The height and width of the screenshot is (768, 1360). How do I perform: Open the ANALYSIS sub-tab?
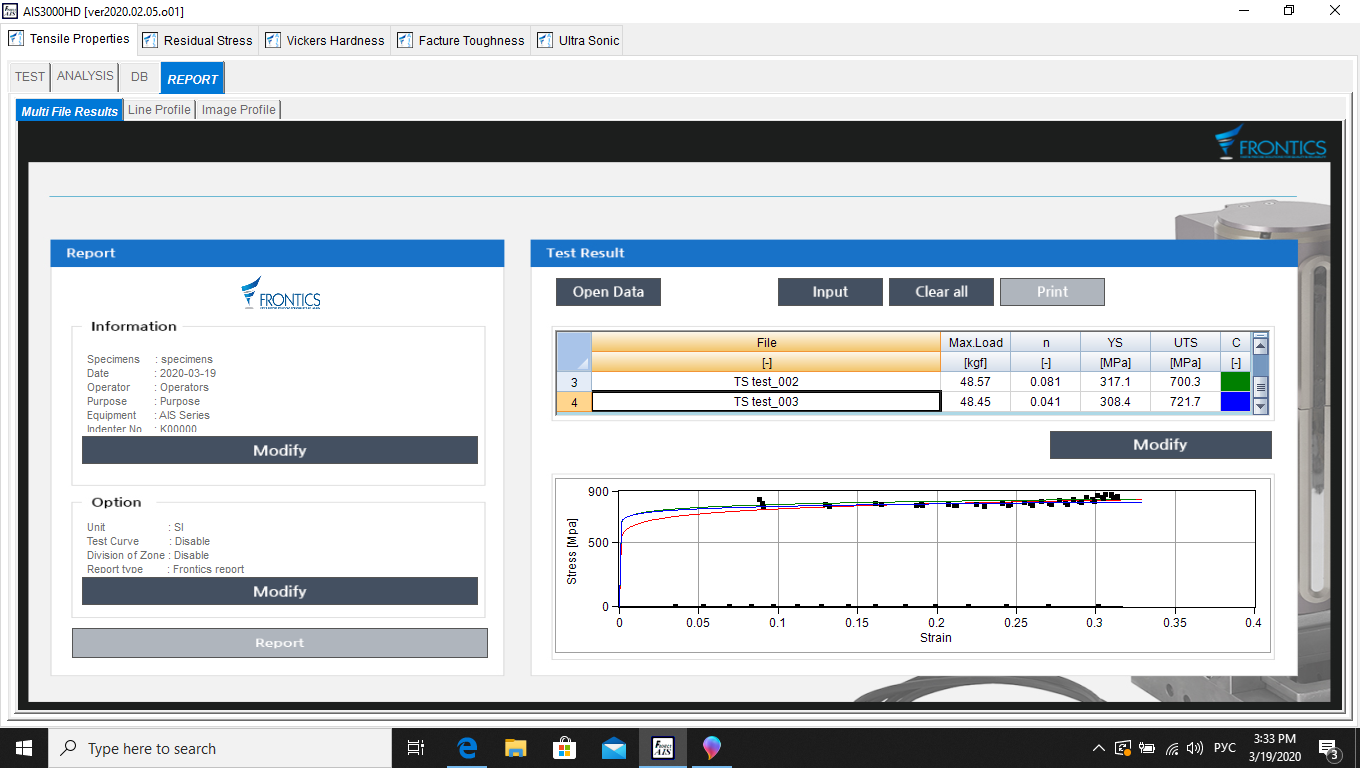coord(85,76)
